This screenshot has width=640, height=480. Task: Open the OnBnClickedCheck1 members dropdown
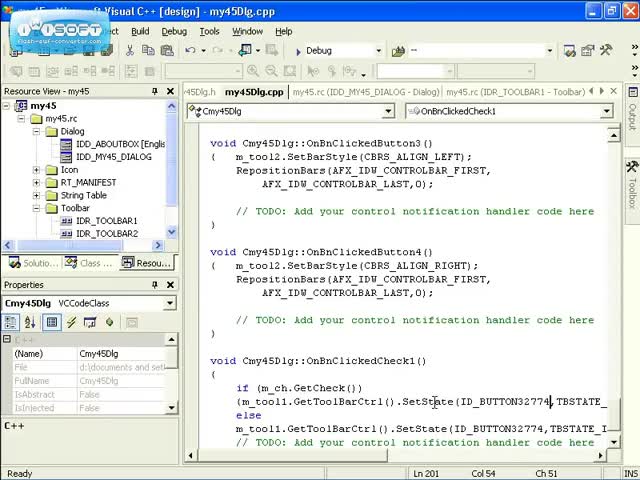[x=606, y=111]
